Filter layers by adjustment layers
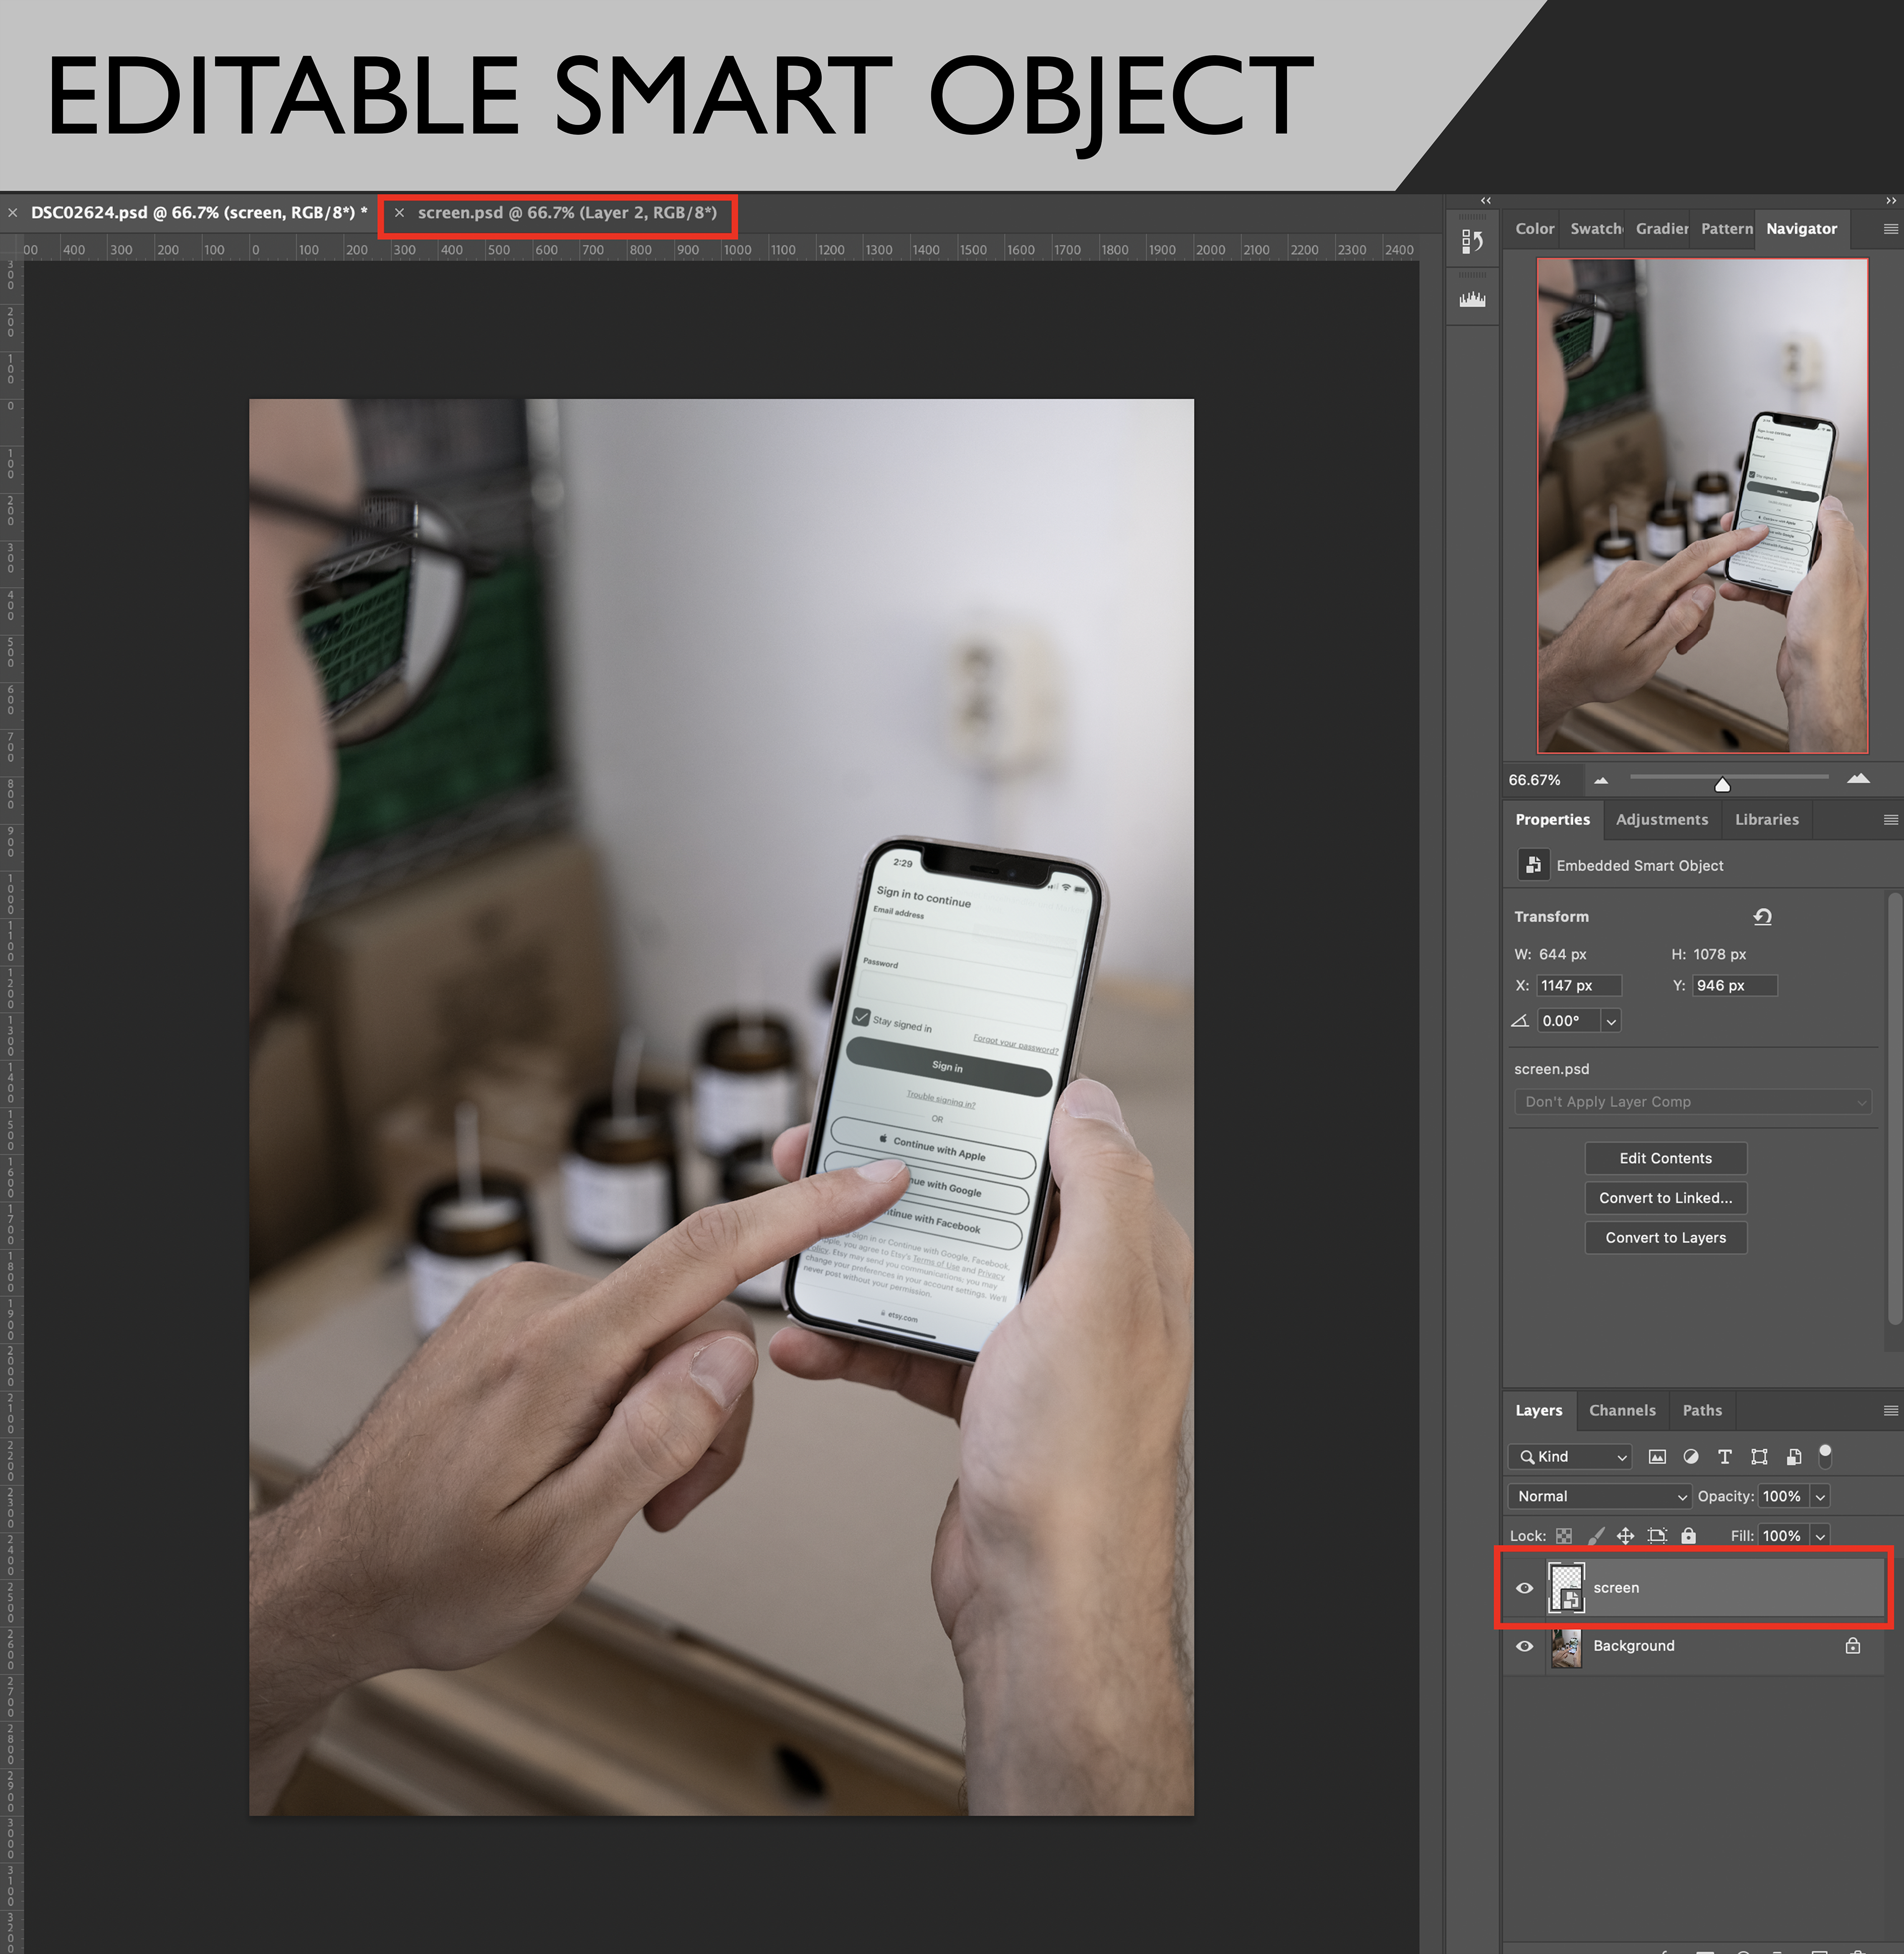Viewport: 1904px width, 1954px height. pyautogui.click(x=1690, y=1457)
